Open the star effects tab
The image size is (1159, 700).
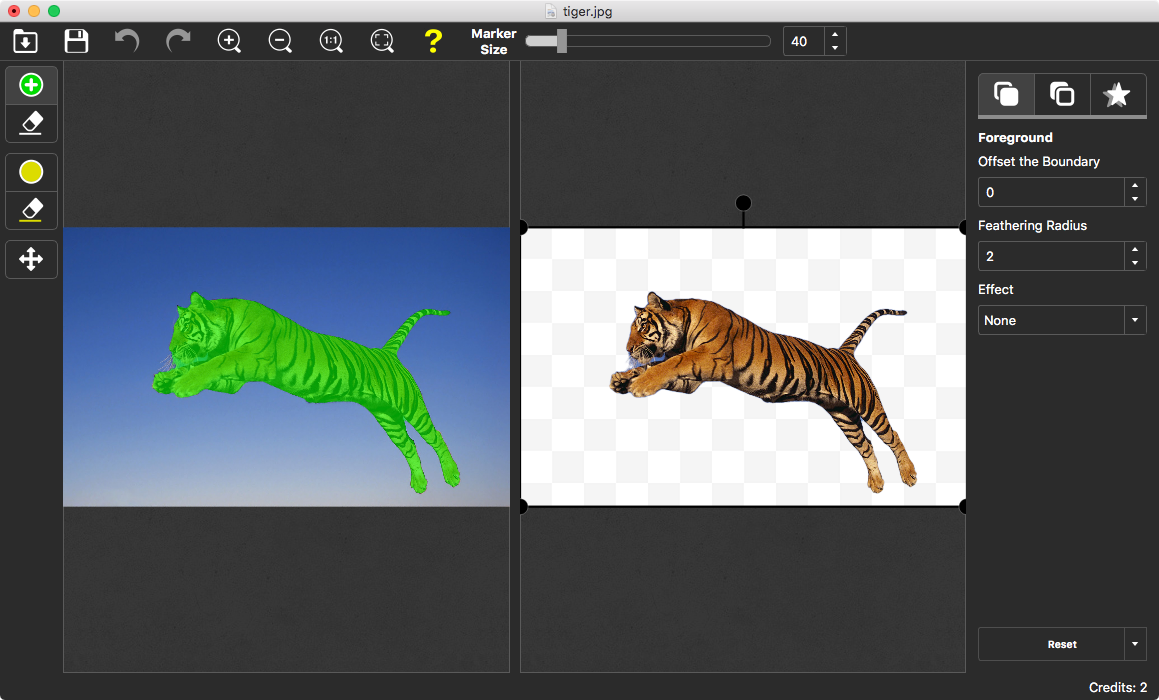coord(1116,95)
